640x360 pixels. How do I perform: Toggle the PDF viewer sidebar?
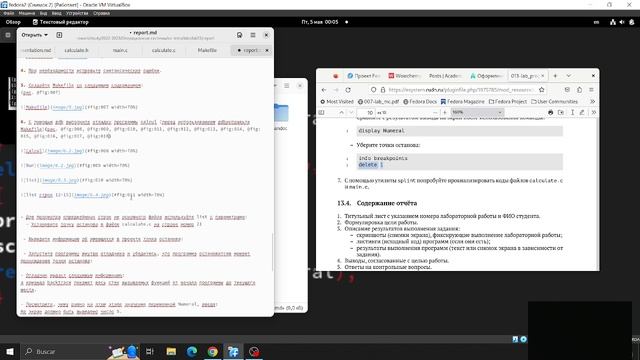322,112
